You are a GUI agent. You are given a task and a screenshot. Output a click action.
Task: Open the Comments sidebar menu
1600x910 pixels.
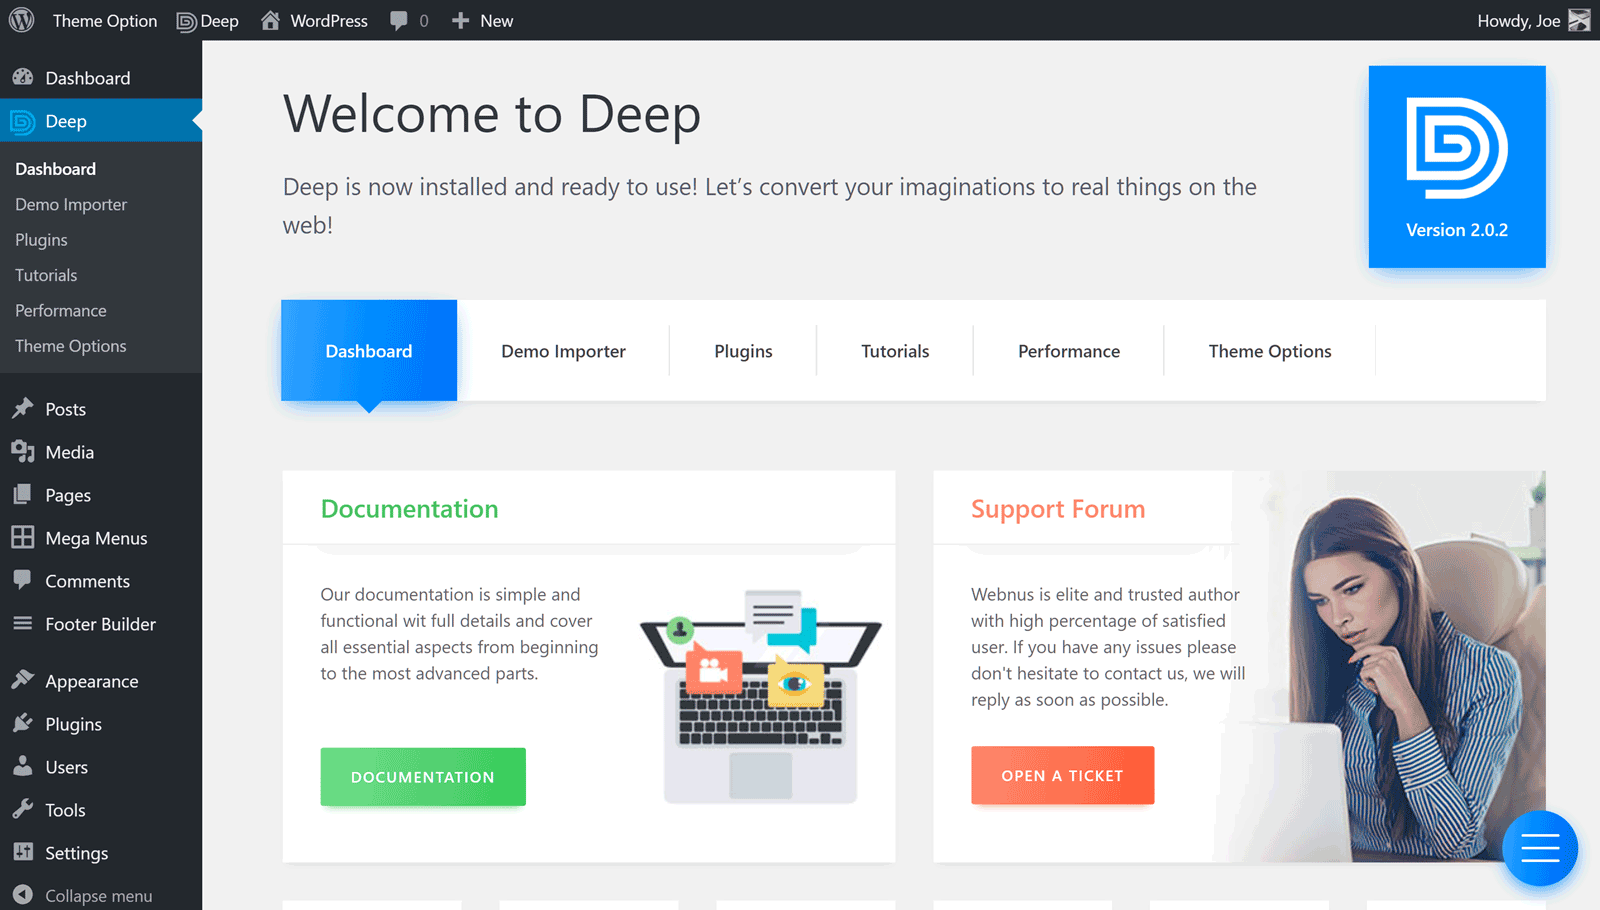[x=101, y=581]
